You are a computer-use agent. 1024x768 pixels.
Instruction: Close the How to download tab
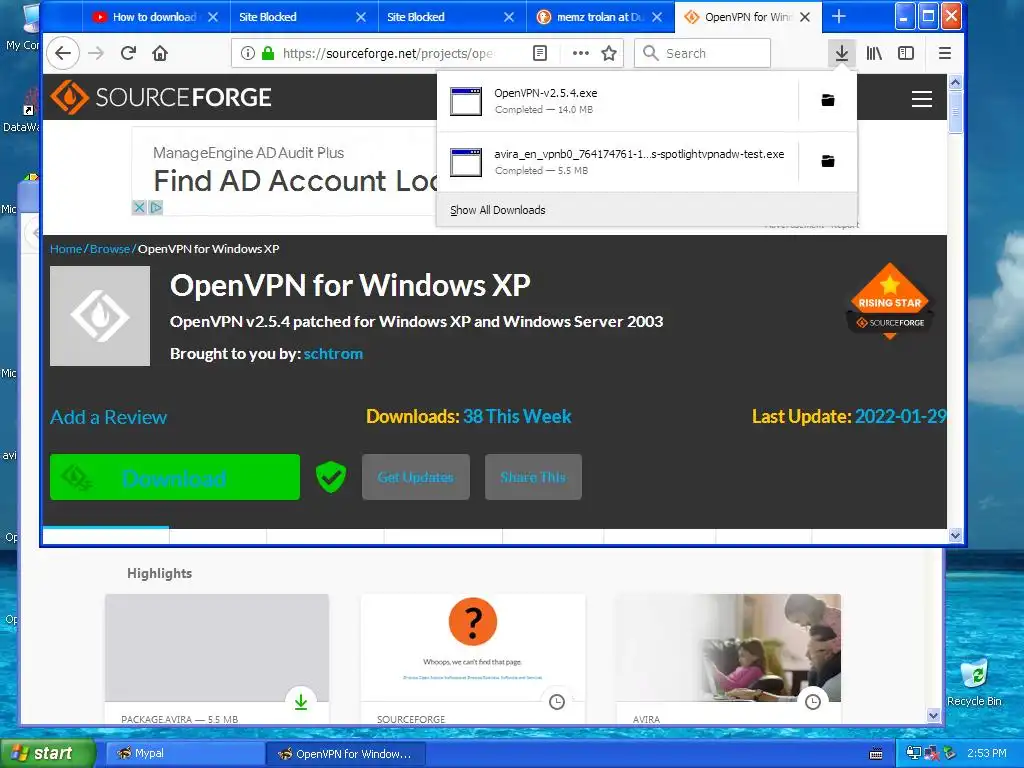coord(213,17)
